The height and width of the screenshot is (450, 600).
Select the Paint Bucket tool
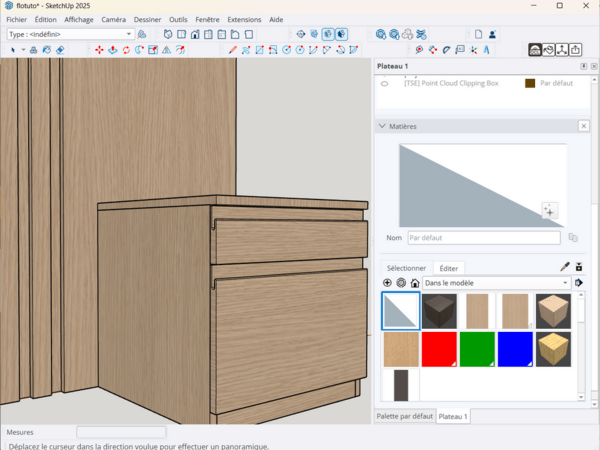pos(46,49)
